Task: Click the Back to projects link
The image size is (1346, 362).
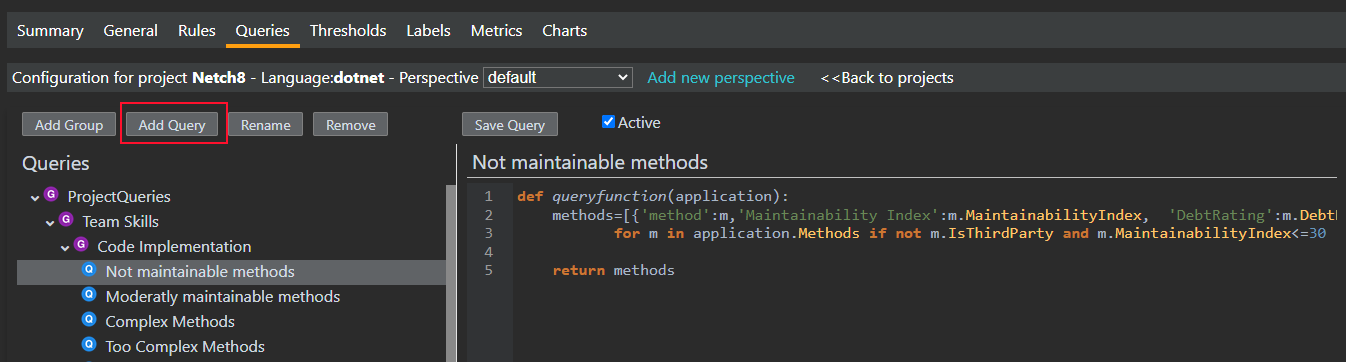Action: (x=887, y=77)
